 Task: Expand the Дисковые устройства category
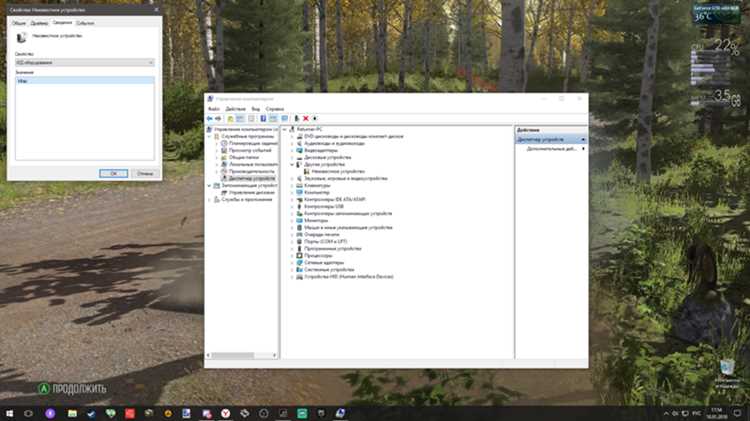coord(292,157)
